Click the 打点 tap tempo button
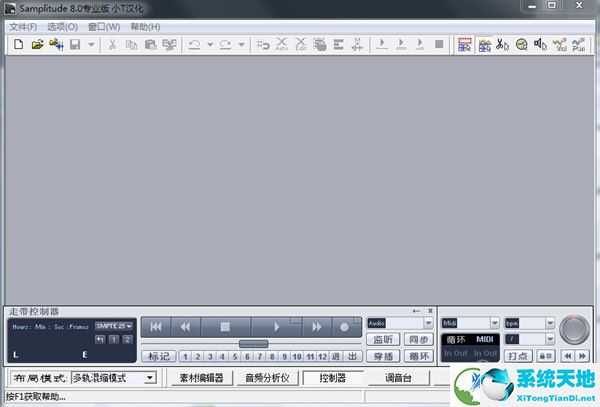The height and width of the screenshot is (407, 600). (x=518, y=357)
